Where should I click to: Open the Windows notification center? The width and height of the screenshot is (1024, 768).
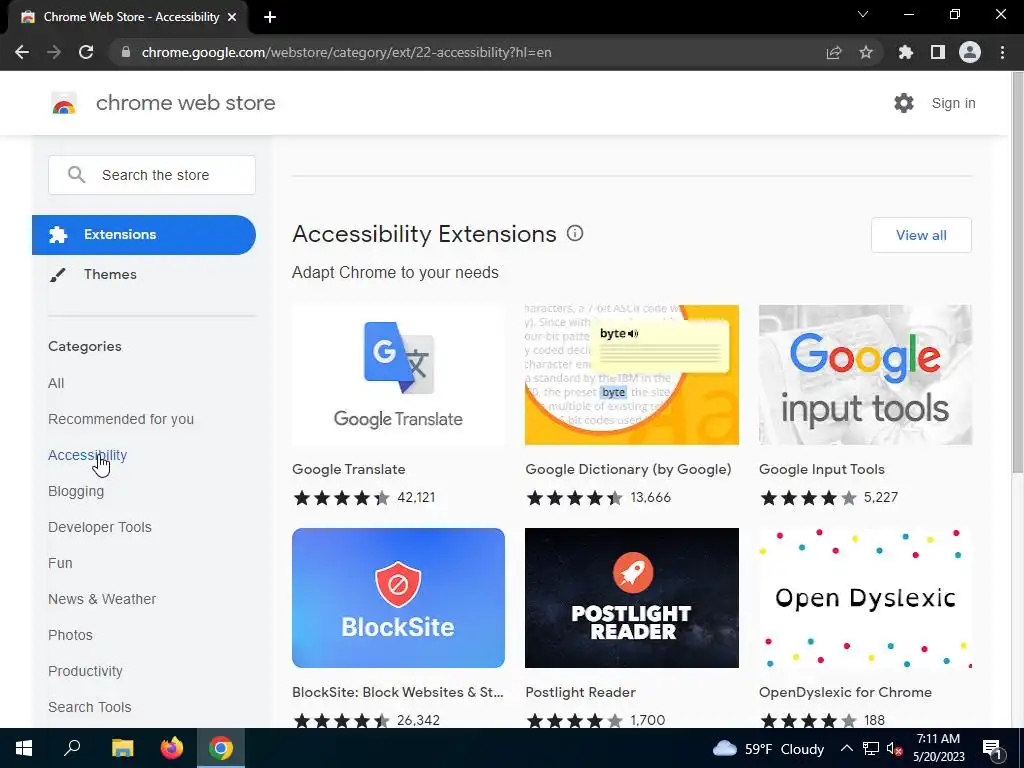click(991, 748)
